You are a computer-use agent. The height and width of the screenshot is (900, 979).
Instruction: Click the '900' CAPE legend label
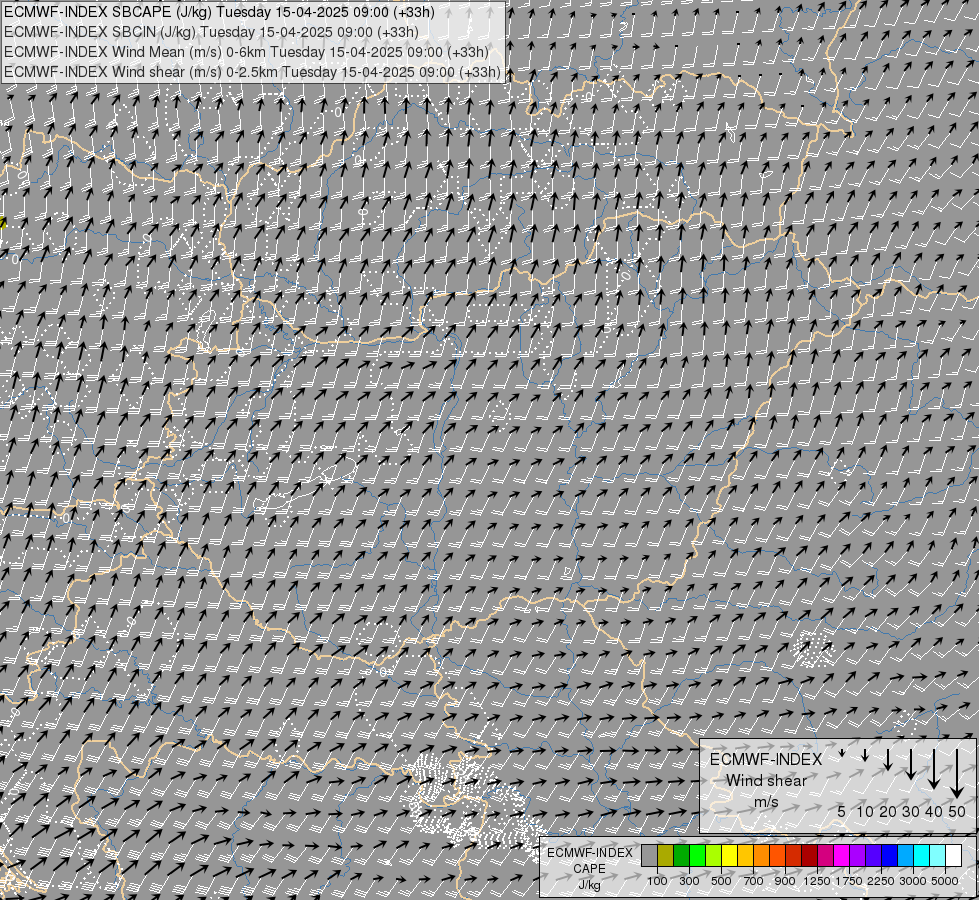coord(785,881)
